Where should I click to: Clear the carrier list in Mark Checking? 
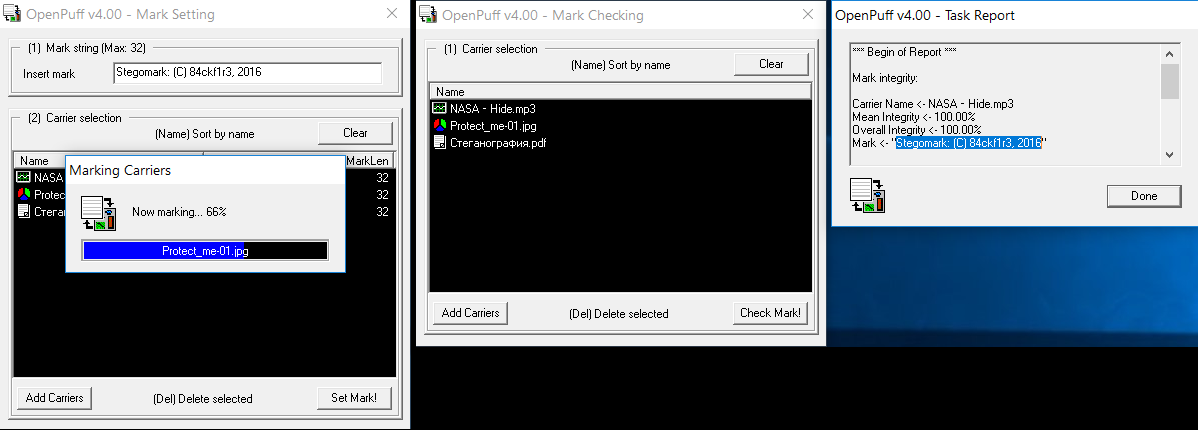coord(771,64)
